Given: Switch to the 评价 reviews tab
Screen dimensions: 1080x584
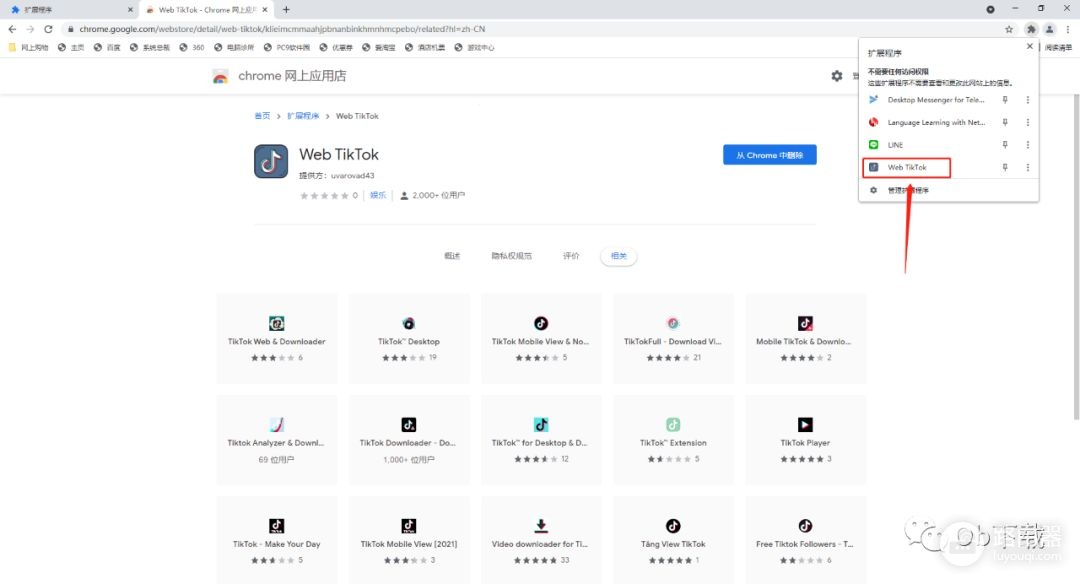Looking at the screenshot, I should click(x=571, y=256).
